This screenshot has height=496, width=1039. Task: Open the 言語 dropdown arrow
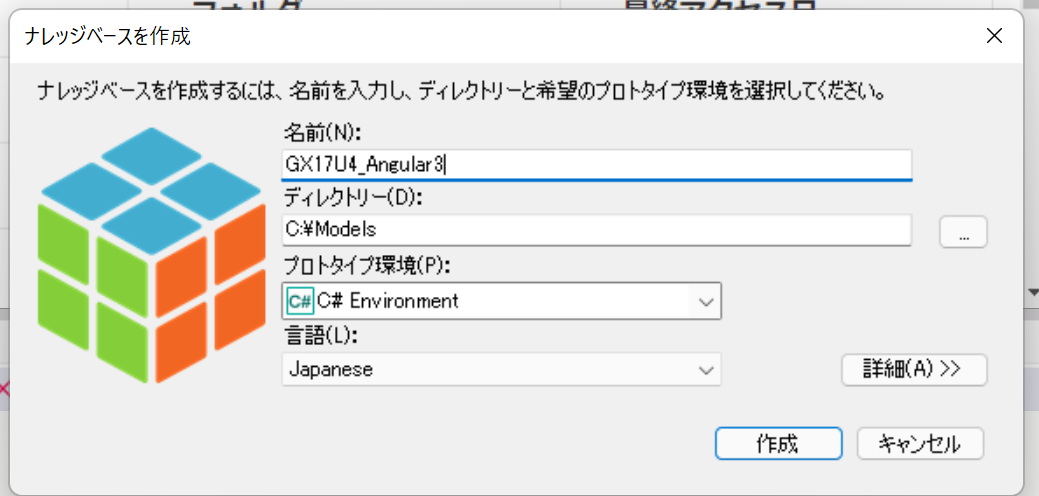[706, 370]
